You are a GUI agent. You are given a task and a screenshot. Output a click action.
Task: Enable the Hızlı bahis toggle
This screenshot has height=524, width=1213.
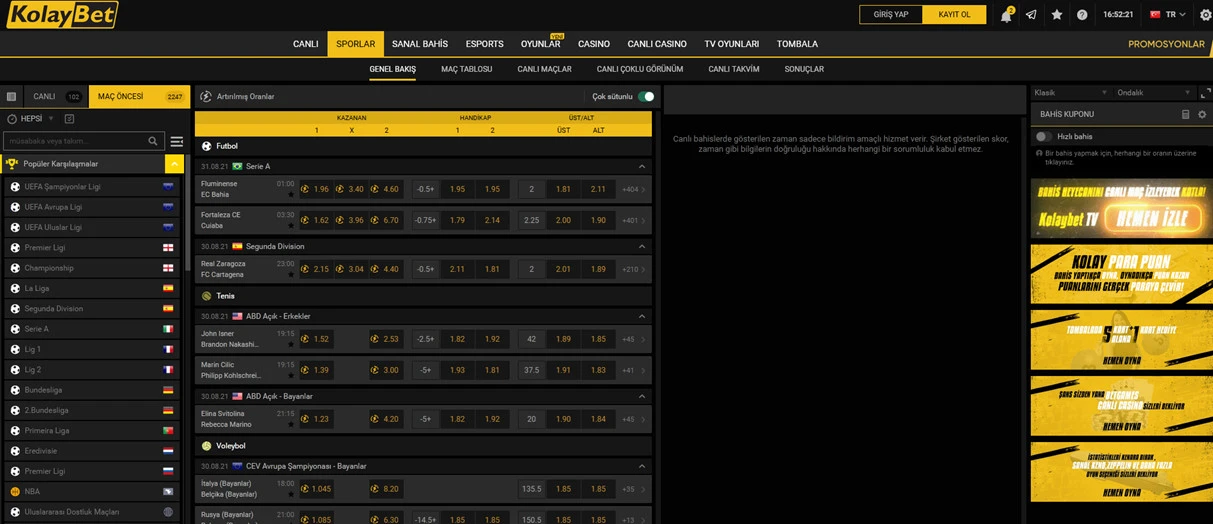1044,136
